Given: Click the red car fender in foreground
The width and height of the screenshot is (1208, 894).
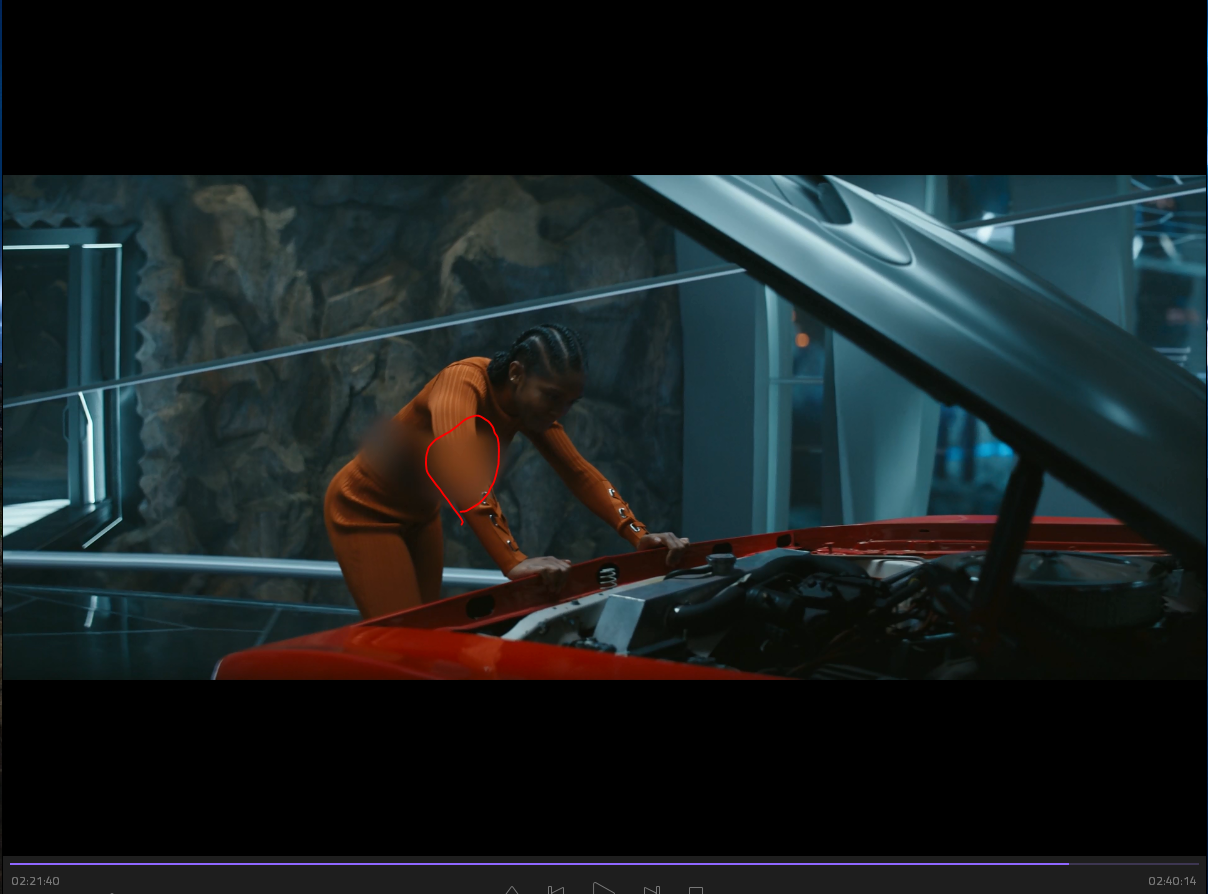Looking at the screenshot, I should click(x=400, y=650).
